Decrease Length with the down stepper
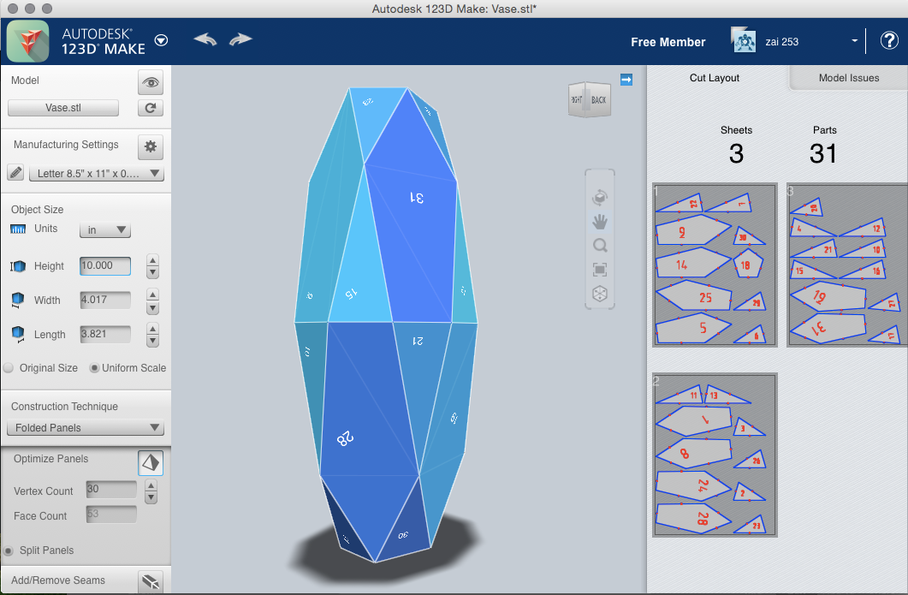 152,341
